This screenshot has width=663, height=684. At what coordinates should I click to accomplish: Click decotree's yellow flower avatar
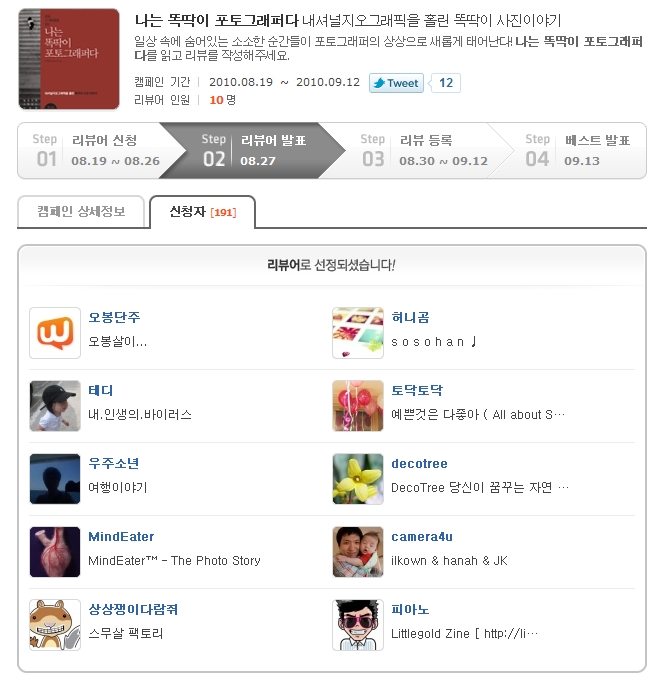coord(358,479)
